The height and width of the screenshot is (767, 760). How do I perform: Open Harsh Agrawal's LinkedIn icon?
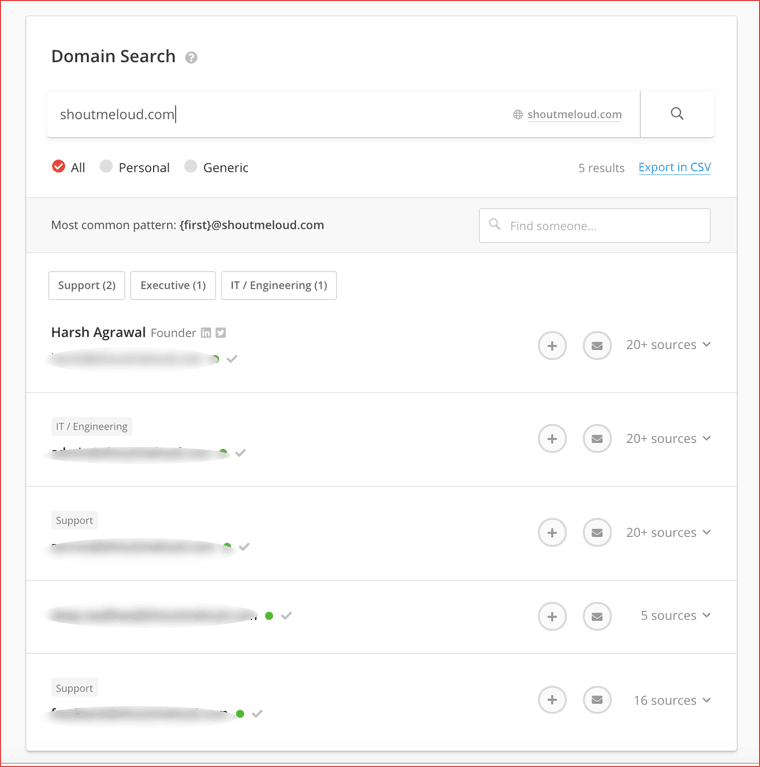click(x=206, y=333)
